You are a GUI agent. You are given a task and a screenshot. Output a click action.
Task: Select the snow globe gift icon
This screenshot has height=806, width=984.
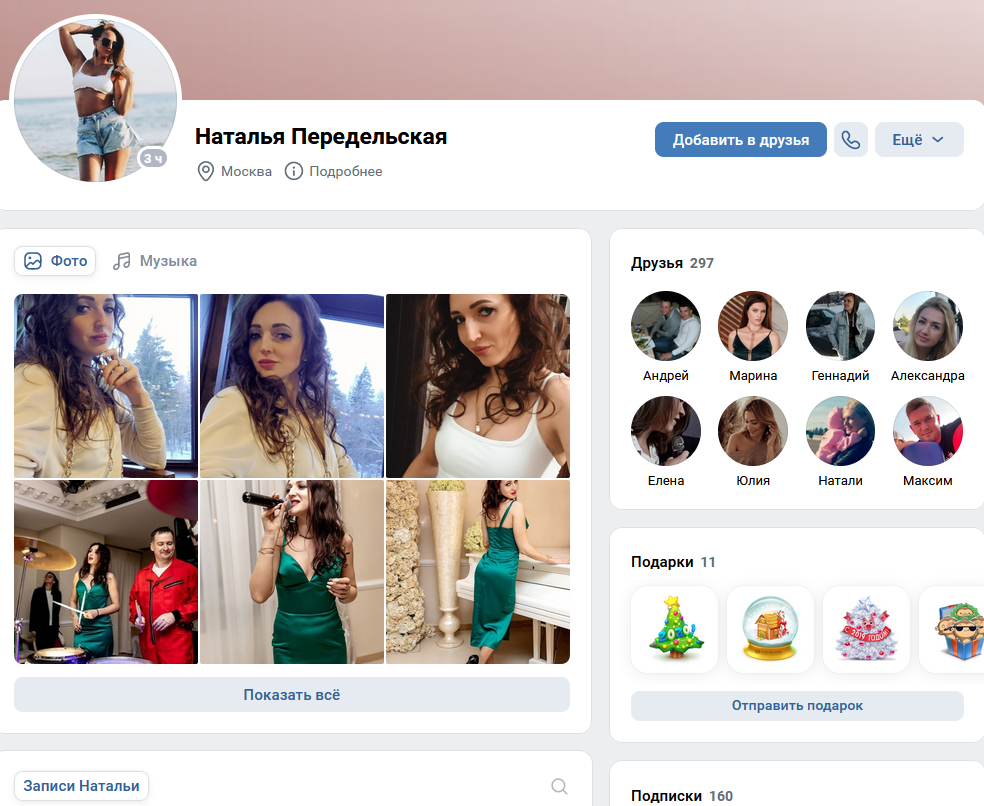click(770, 629)
